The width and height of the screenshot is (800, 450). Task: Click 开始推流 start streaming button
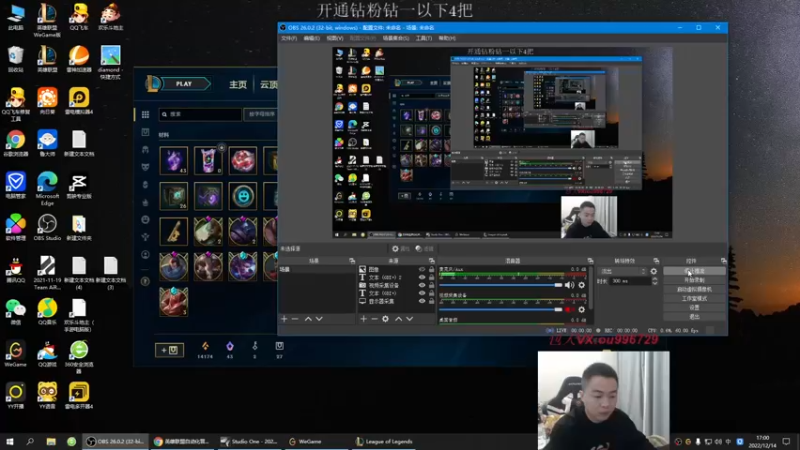click(694, 271)
